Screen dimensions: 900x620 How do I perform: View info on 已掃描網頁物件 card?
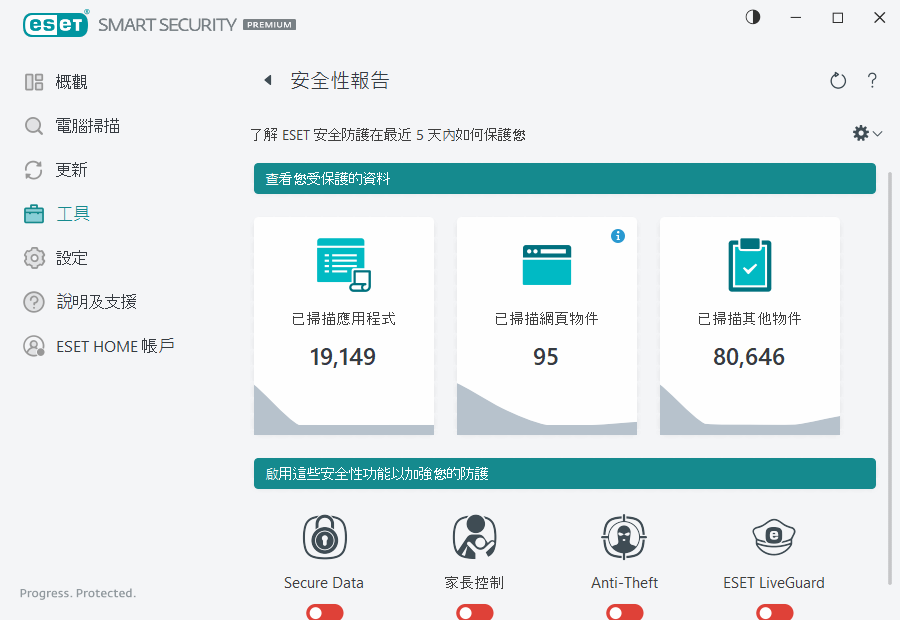[x=617, y=236]
